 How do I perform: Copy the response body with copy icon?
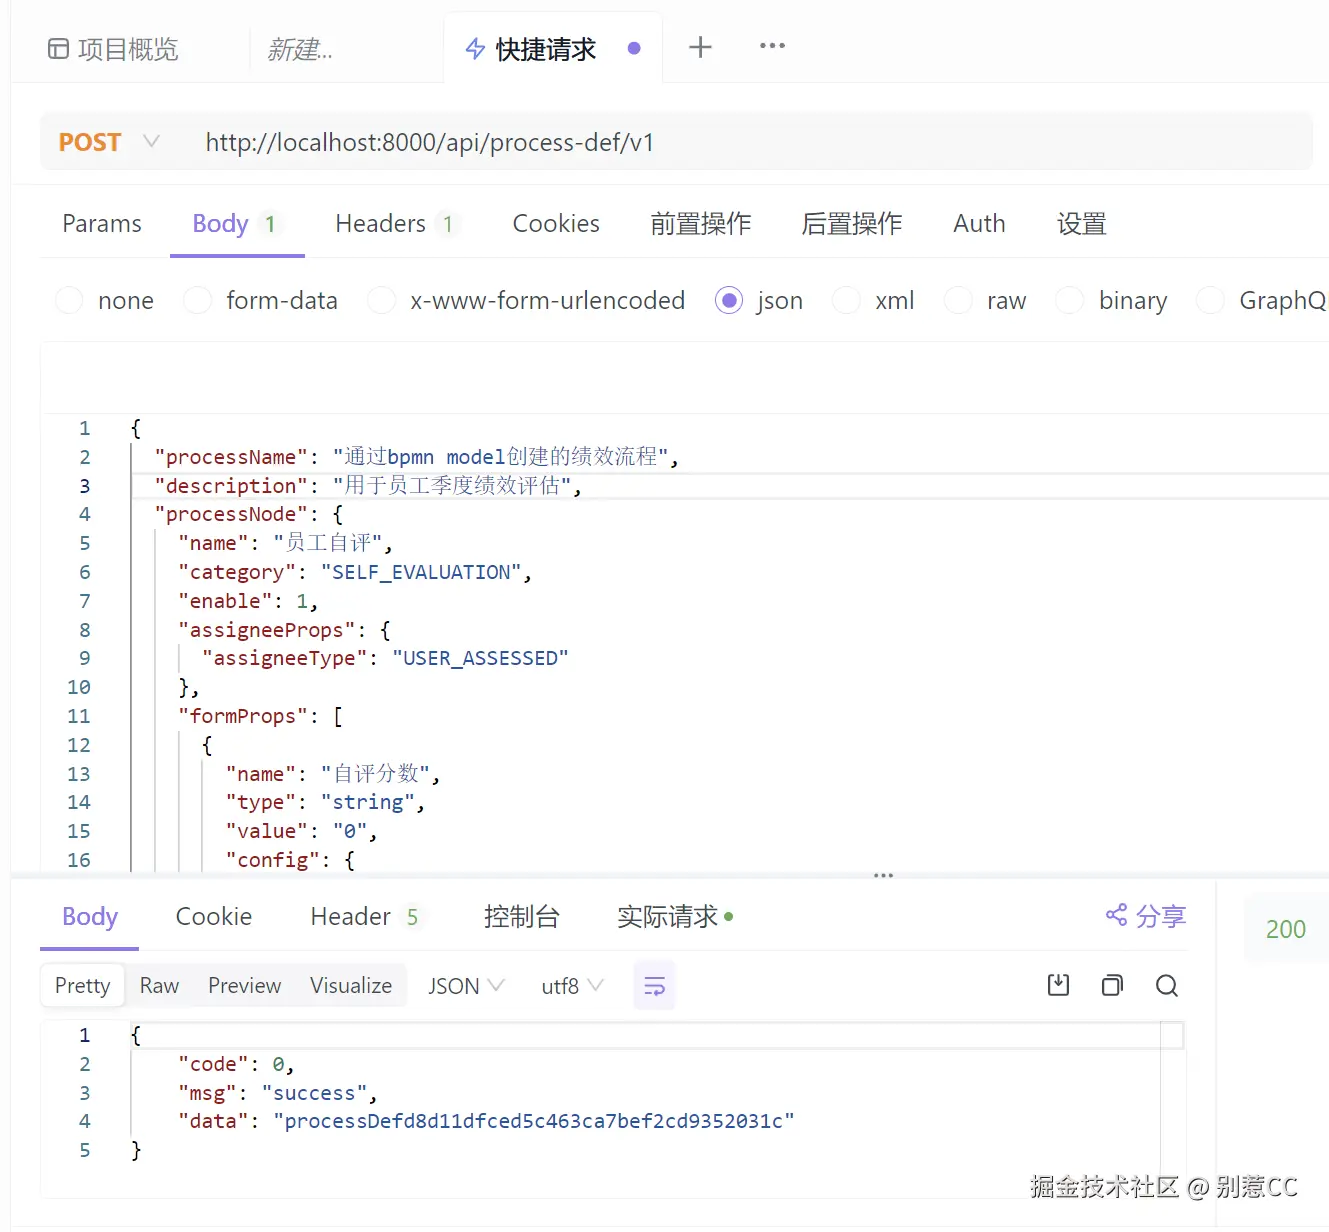click(x=1112, y=985)
